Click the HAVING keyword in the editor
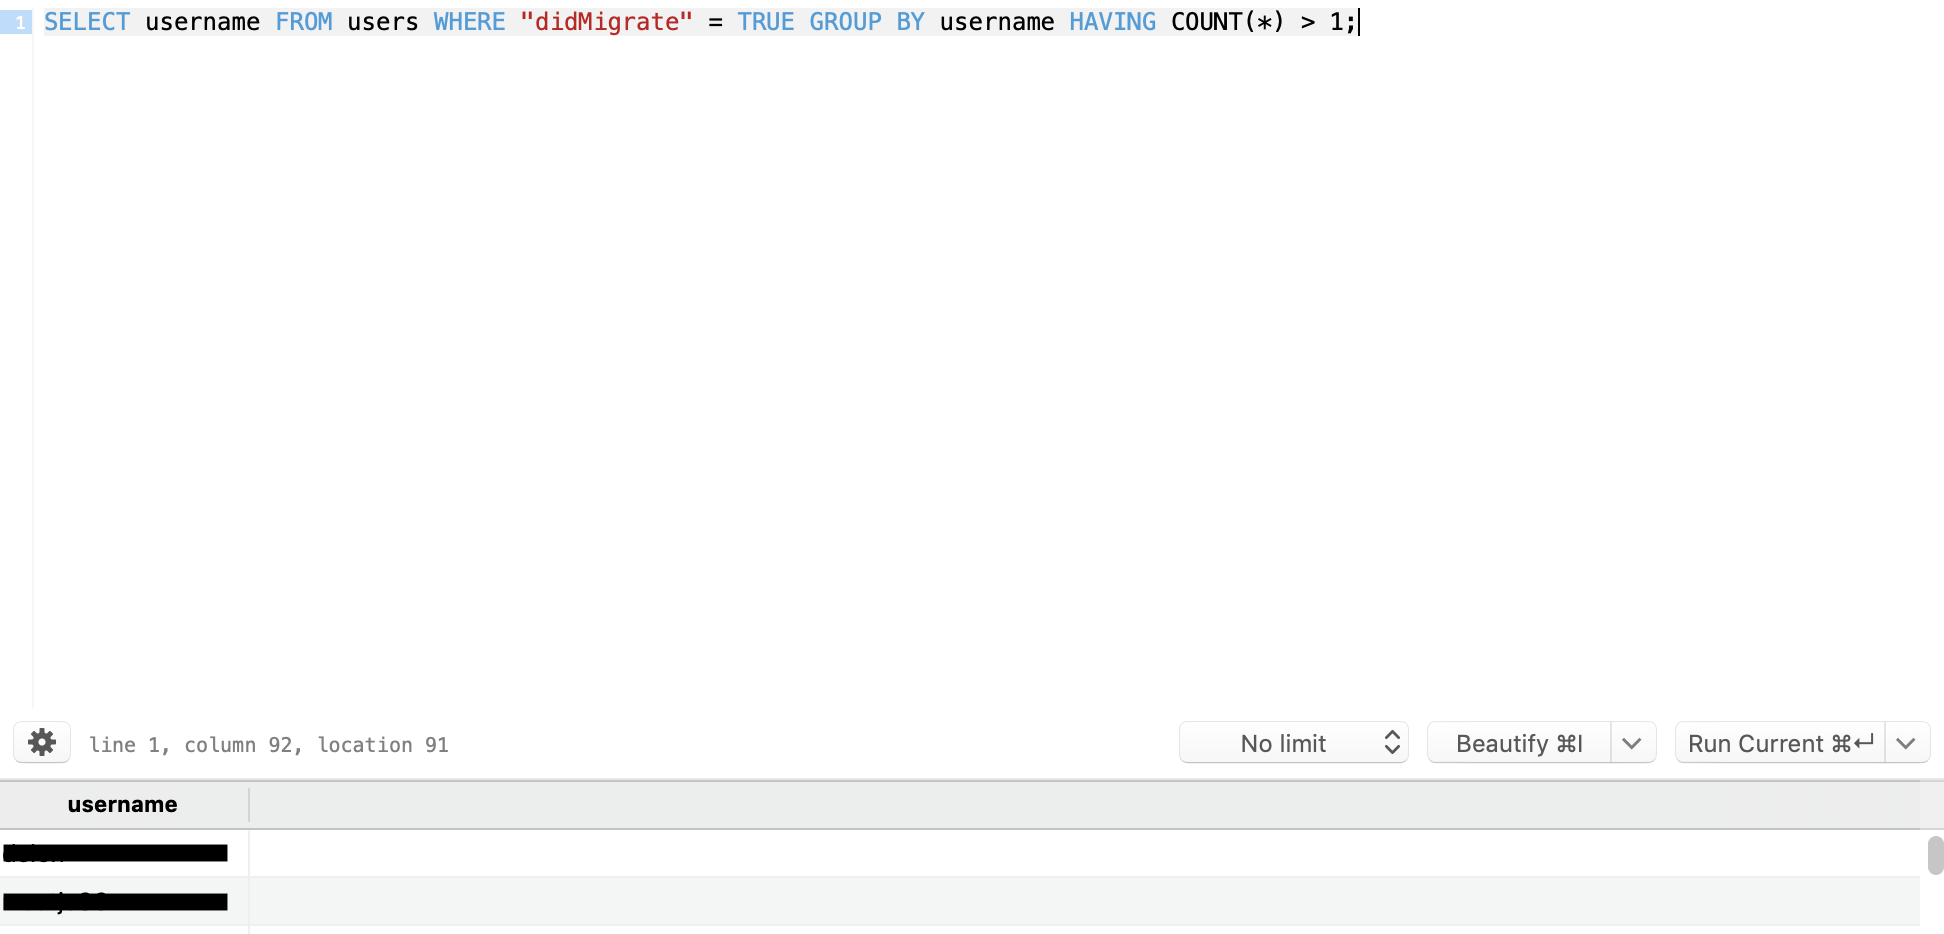Screen dimensions: 1944x934 coord(1112,21)
